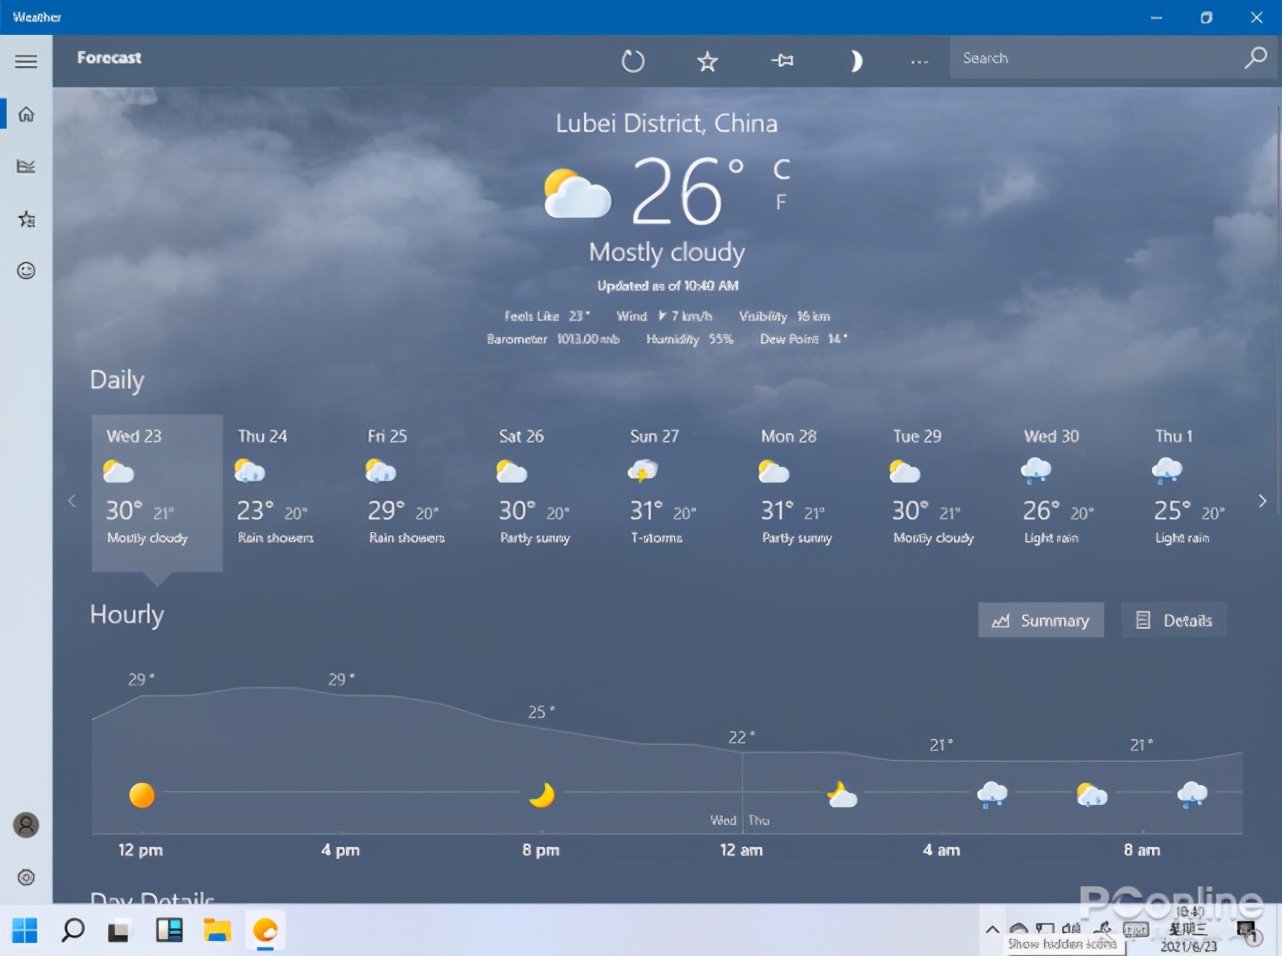The height and width of the screenshot is (956, 1282).
Task: Enable dark mode with the moon icon
Action: 856,61
